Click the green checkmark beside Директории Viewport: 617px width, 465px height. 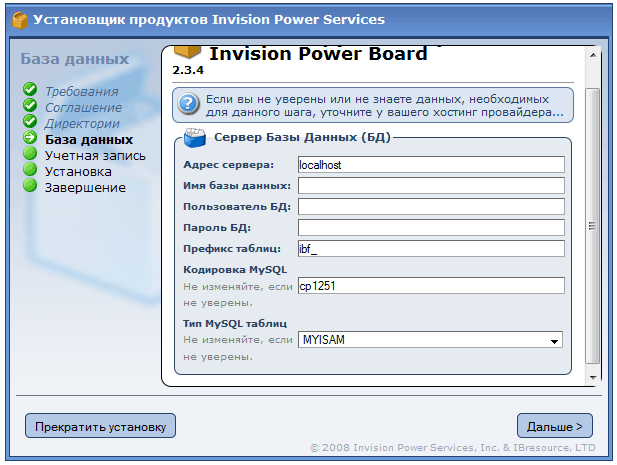coord(30,123)
